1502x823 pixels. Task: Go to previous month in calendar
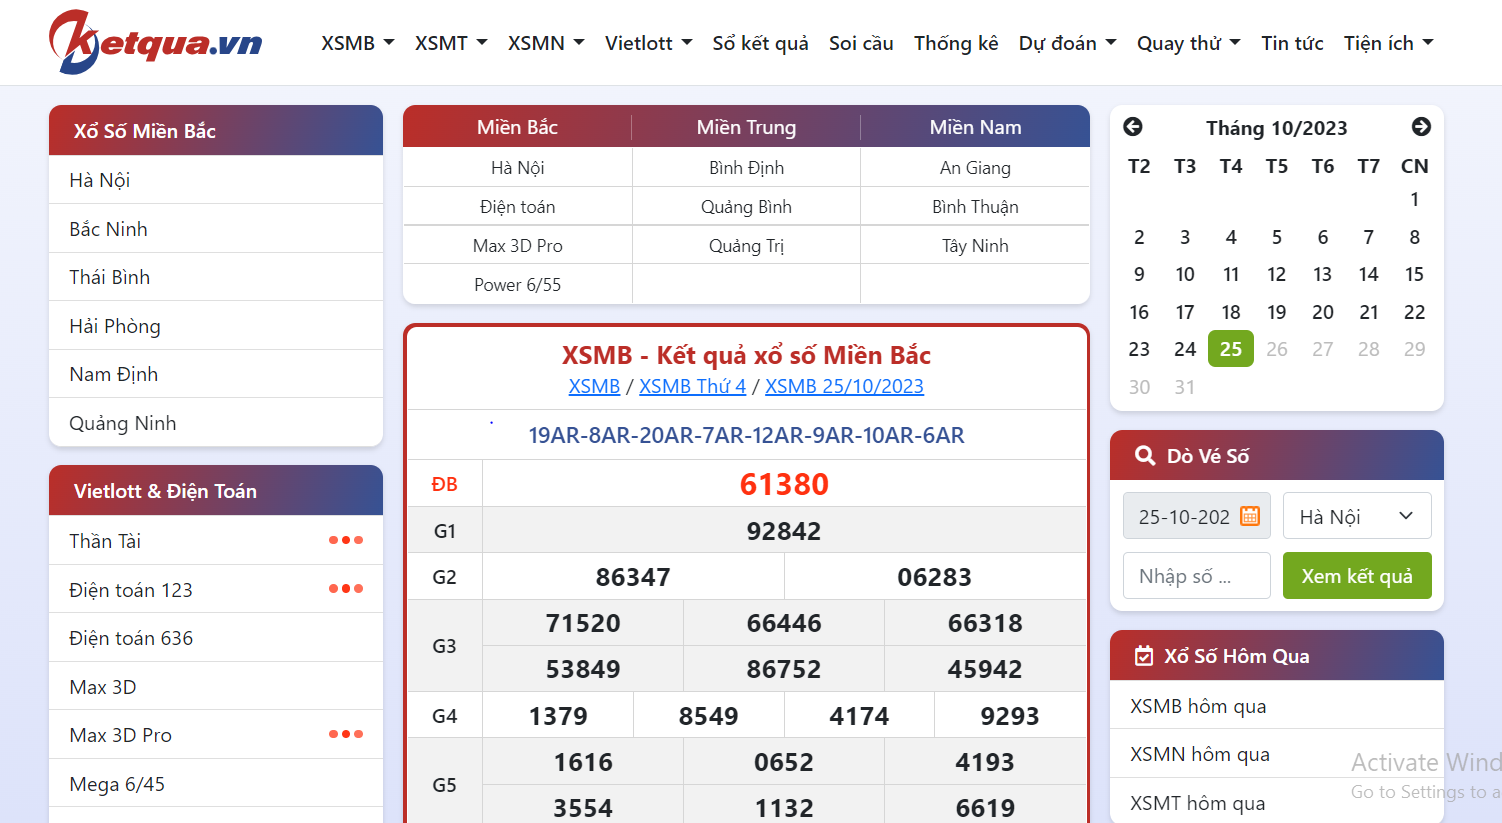tap(1133, 127)
